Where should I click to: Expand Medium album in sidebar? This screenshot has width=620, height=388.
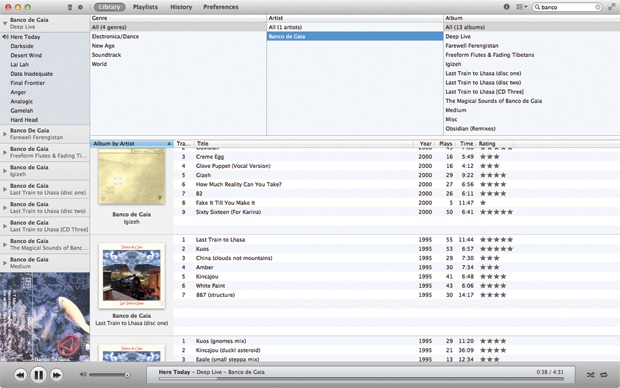[x=5, y=263]
